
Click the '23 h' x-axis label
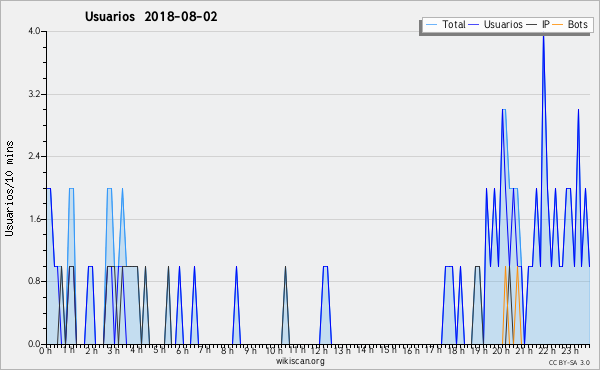point(569,350)
